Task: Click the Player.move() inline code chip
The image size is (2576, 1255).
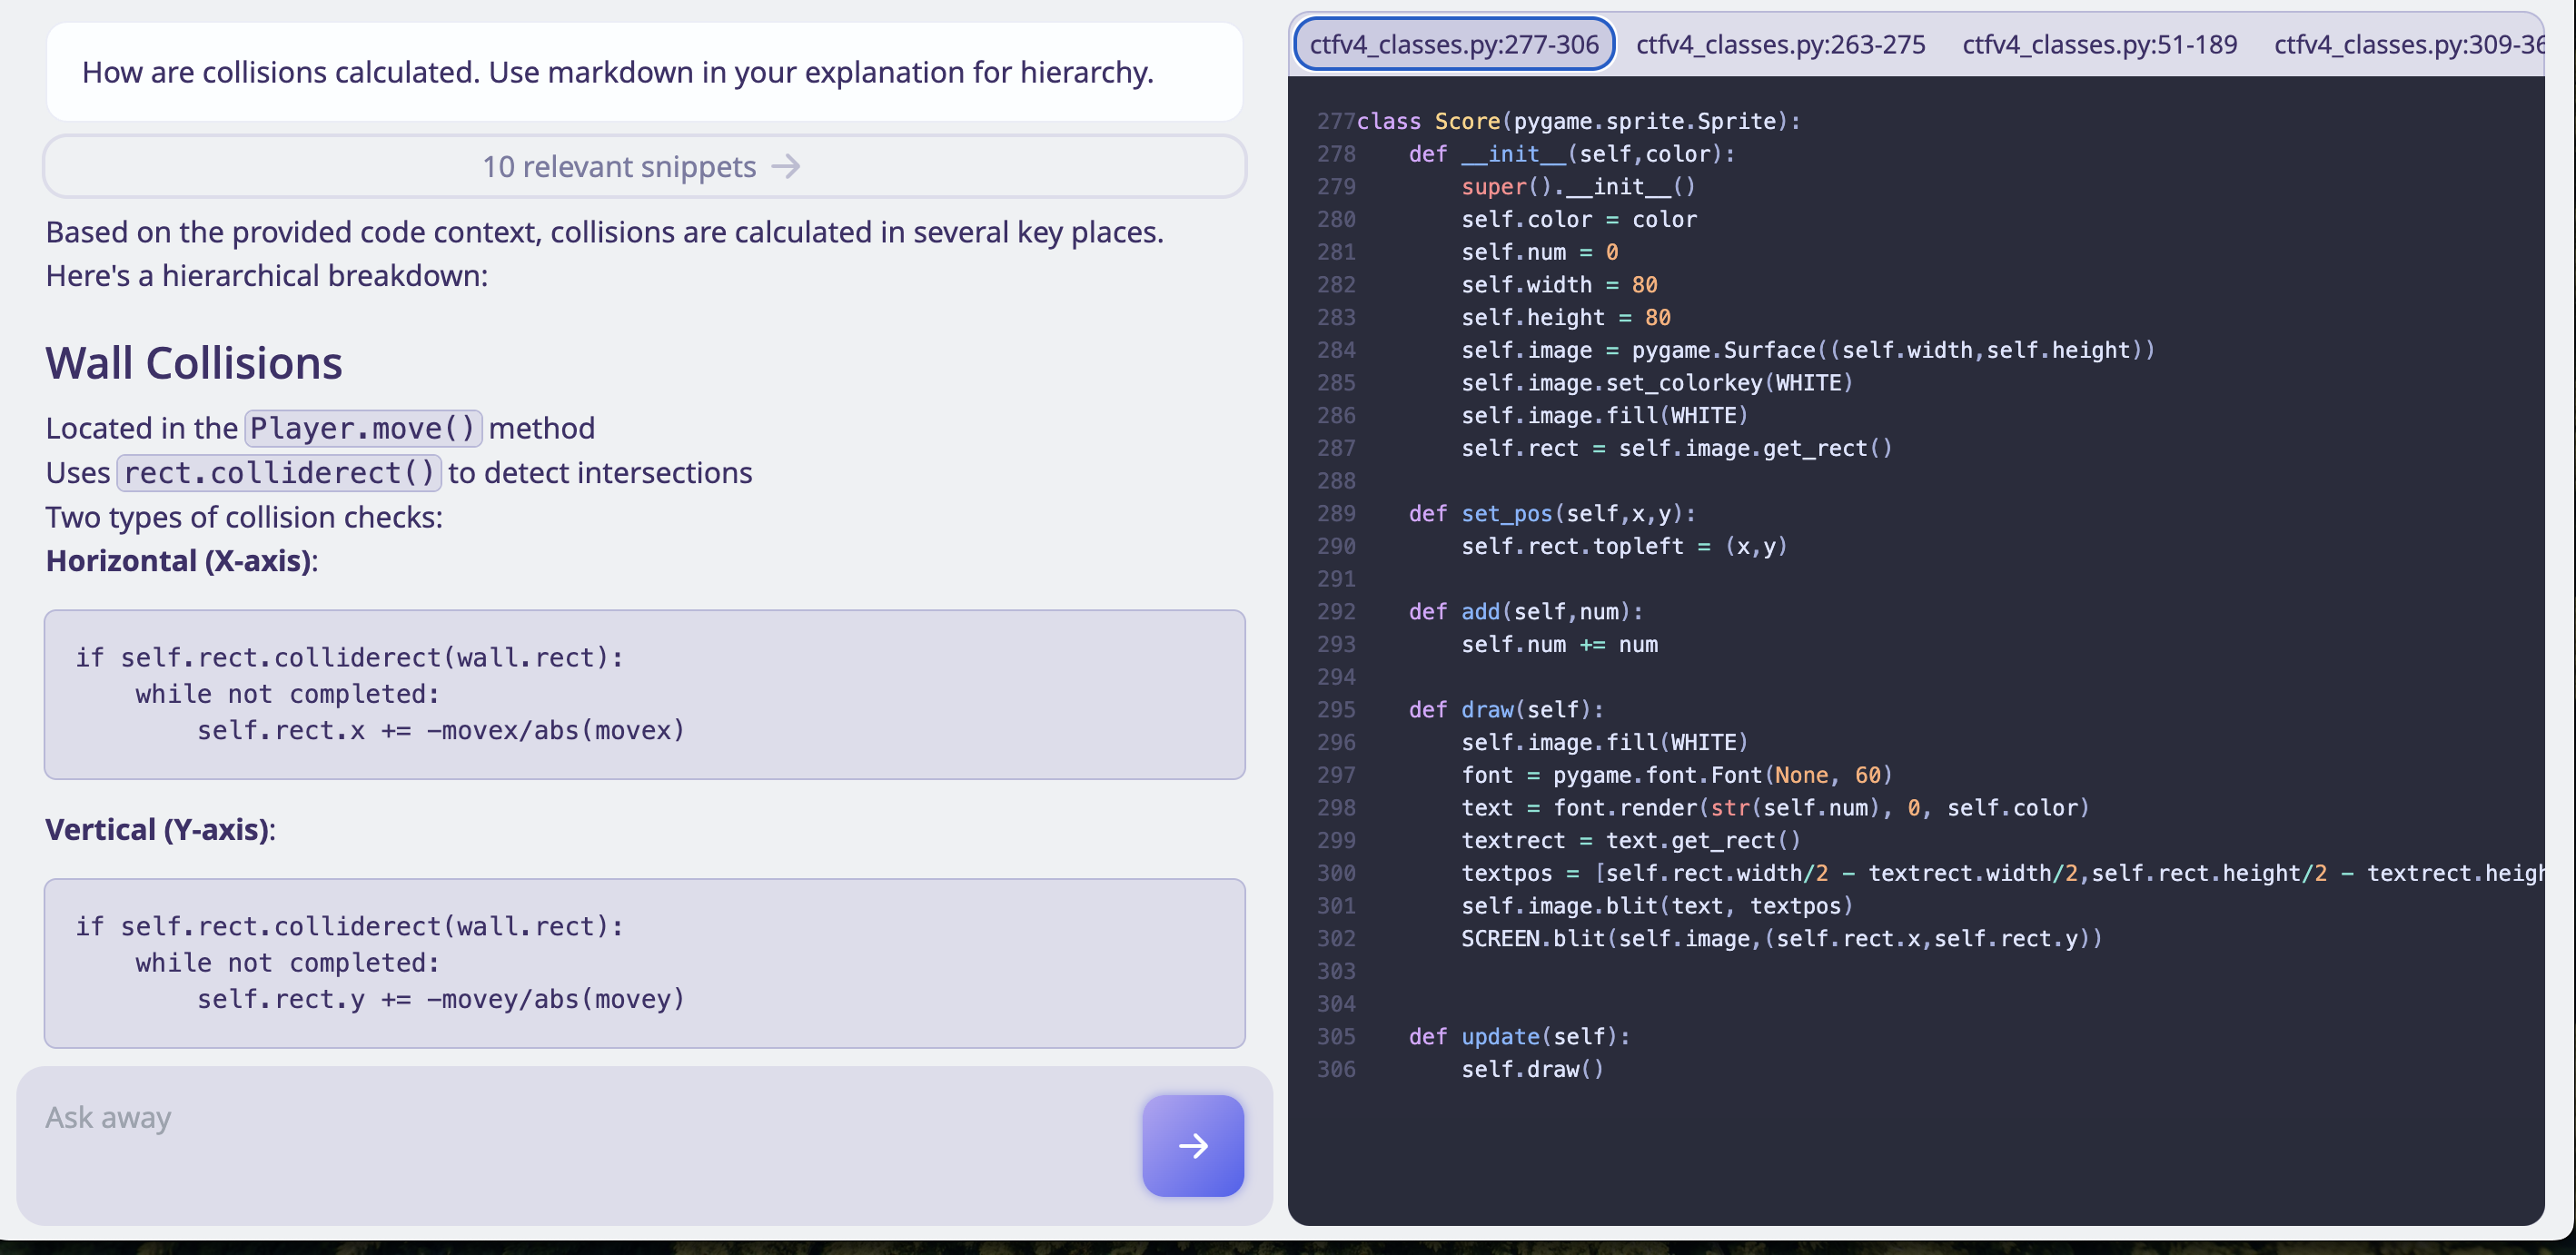Action: pos(362,428)
